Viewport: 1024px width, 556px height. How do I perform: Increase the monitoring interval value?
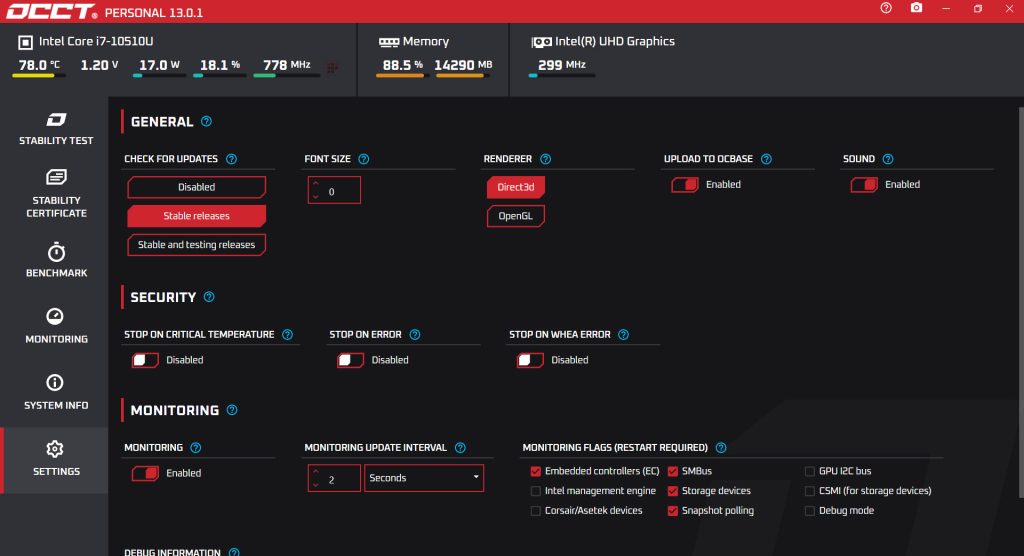[x=316, y=472]
